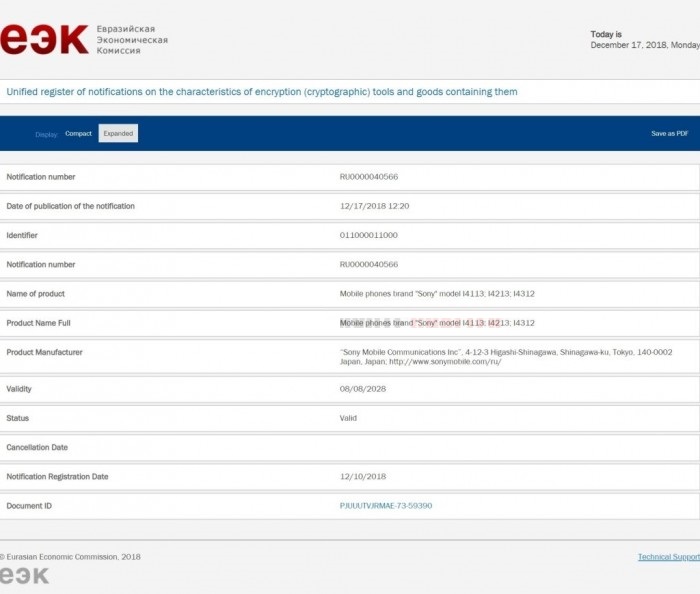Click registration date 12/10/2018

pos(362,477)
